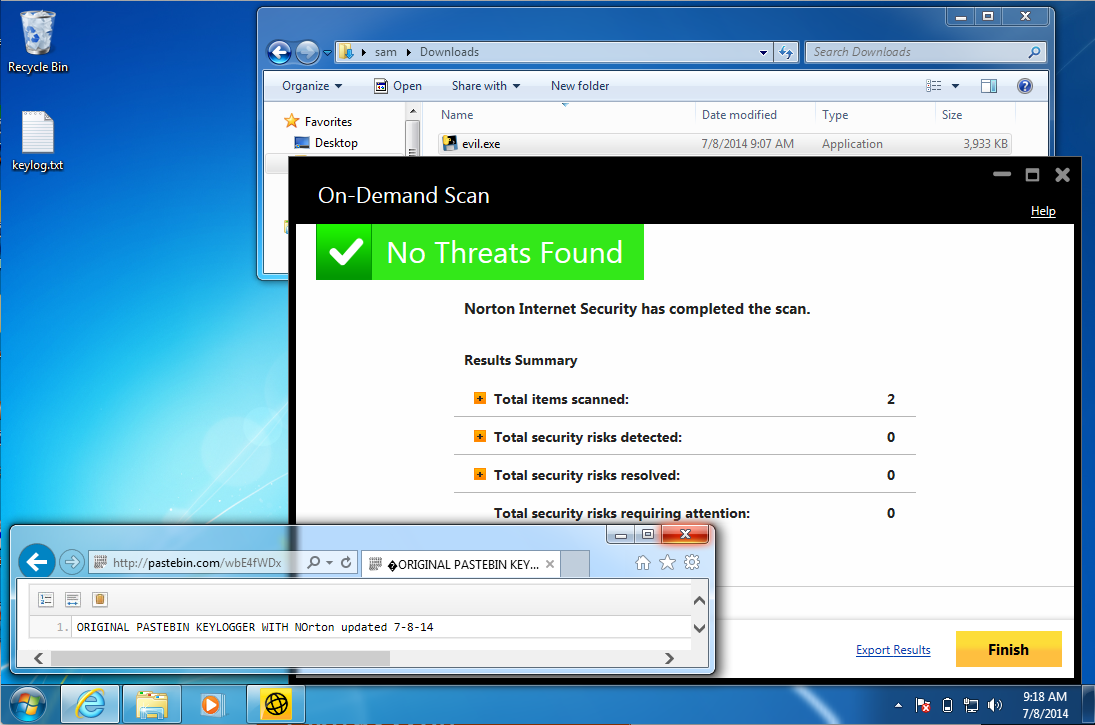
Task: Open the Share with dropdown
Action: (486, 86)
